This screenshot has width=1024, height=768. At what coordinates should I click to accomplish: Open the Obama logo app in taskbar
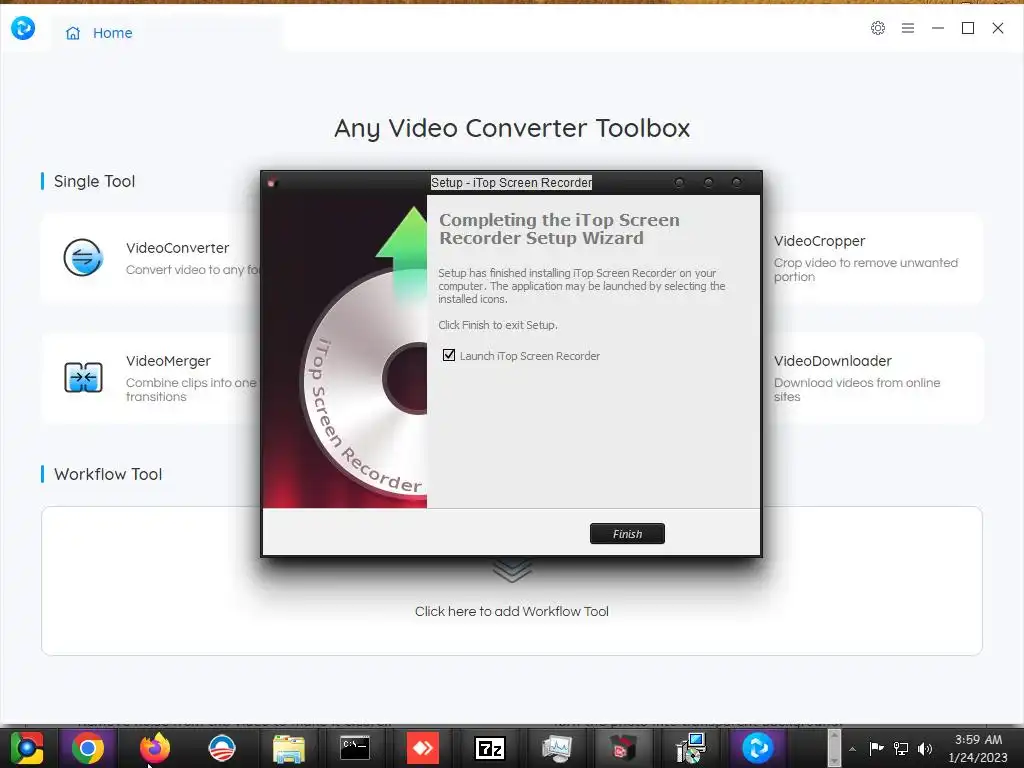(221, 748)
